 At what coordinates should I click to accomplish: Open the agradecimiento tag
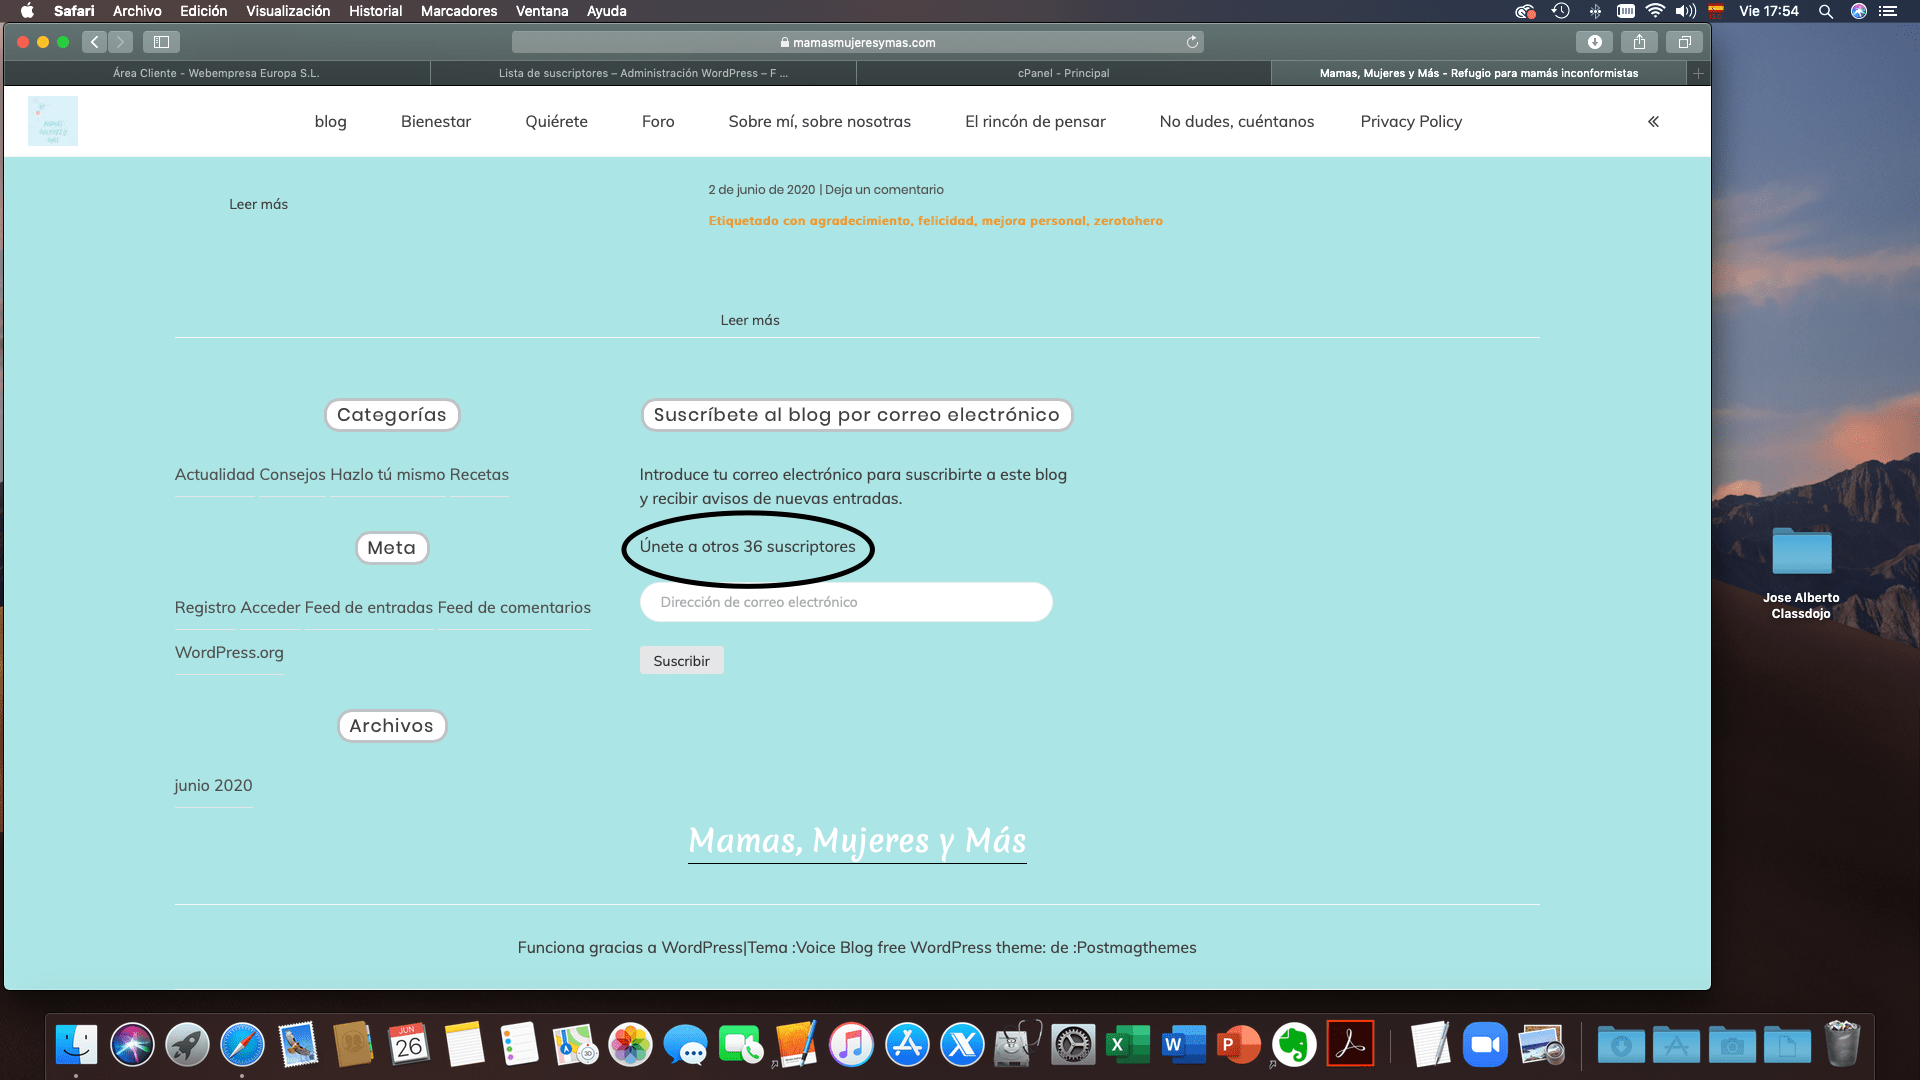tap(860, 221)
